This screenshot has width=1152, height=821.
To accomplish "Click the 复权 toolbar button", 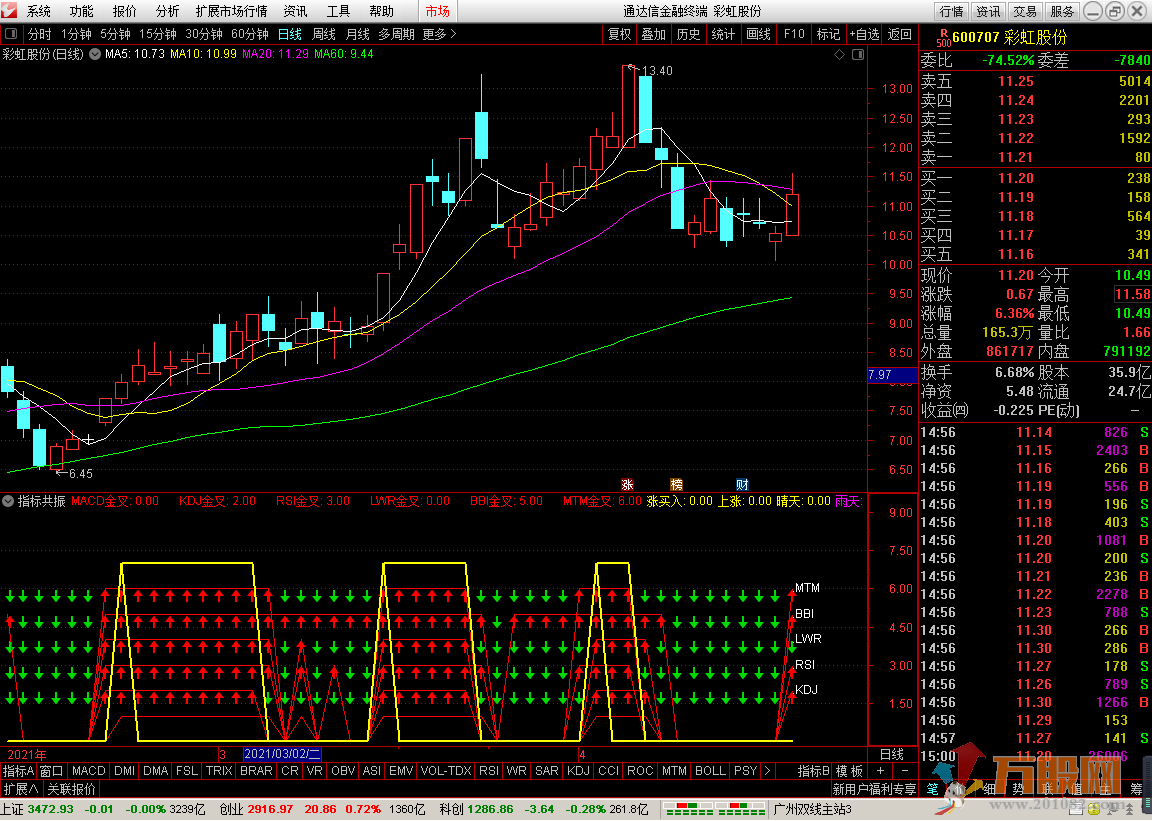I will click(619, 34).
